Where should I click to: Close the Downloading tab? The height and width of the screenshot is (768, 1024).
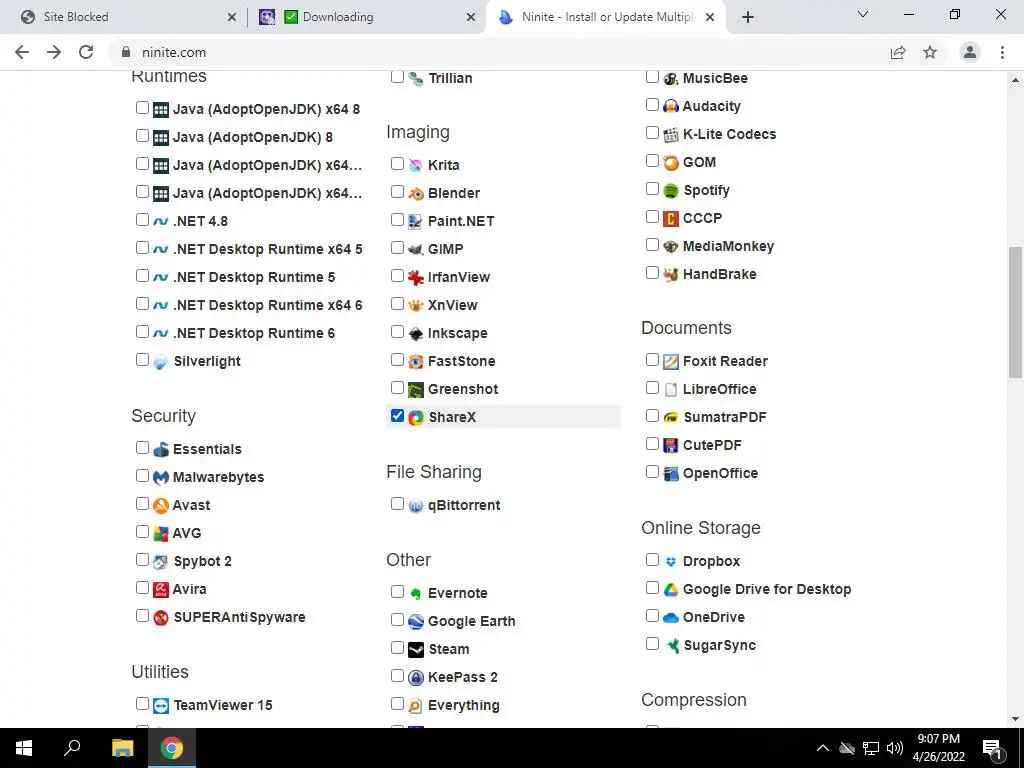[471, 18]
